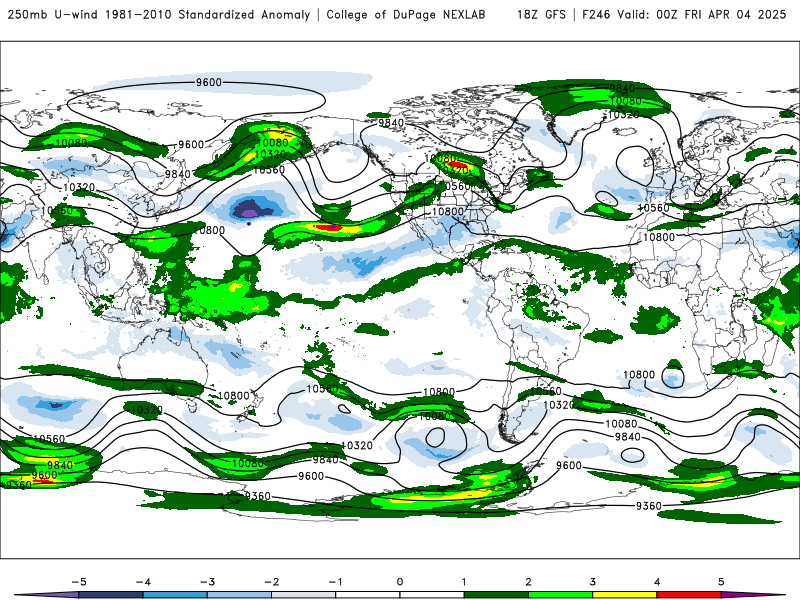Click the '9840' contour label near Greenland's top
Image resolution: width=800 pixels, height=600 pixels.
point(622,88)
